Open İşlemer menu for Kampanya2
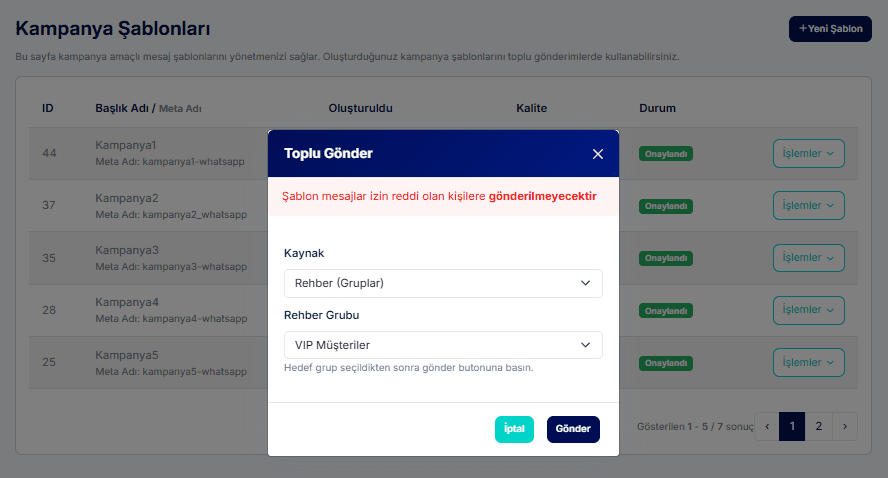The width and height of the screenshot is (888, 478). tap(808, 205)
